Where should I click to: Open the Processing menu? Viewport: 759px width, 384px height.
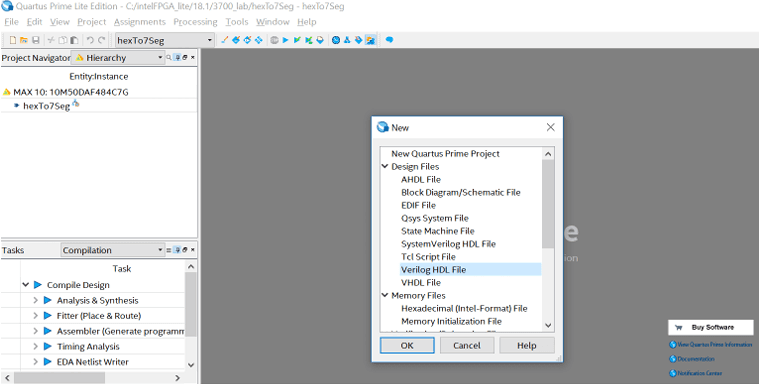tap(196, 22)
